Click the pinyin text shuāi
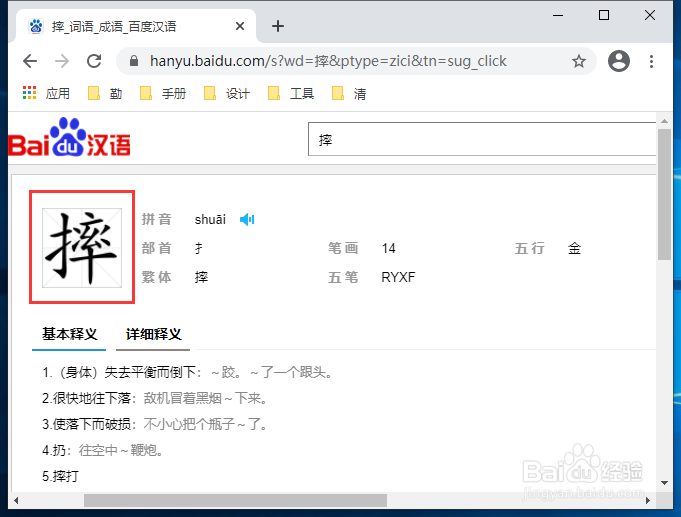 coord(210,219)
